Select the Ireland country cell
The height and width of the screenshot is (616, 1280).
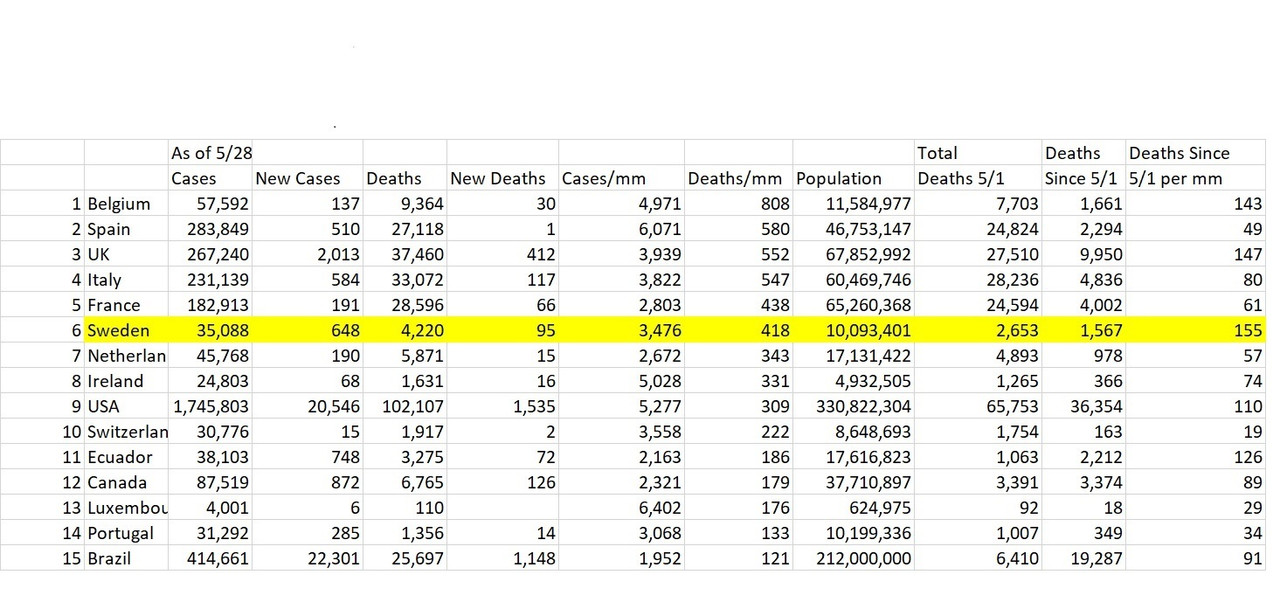[x=126, y=381]
